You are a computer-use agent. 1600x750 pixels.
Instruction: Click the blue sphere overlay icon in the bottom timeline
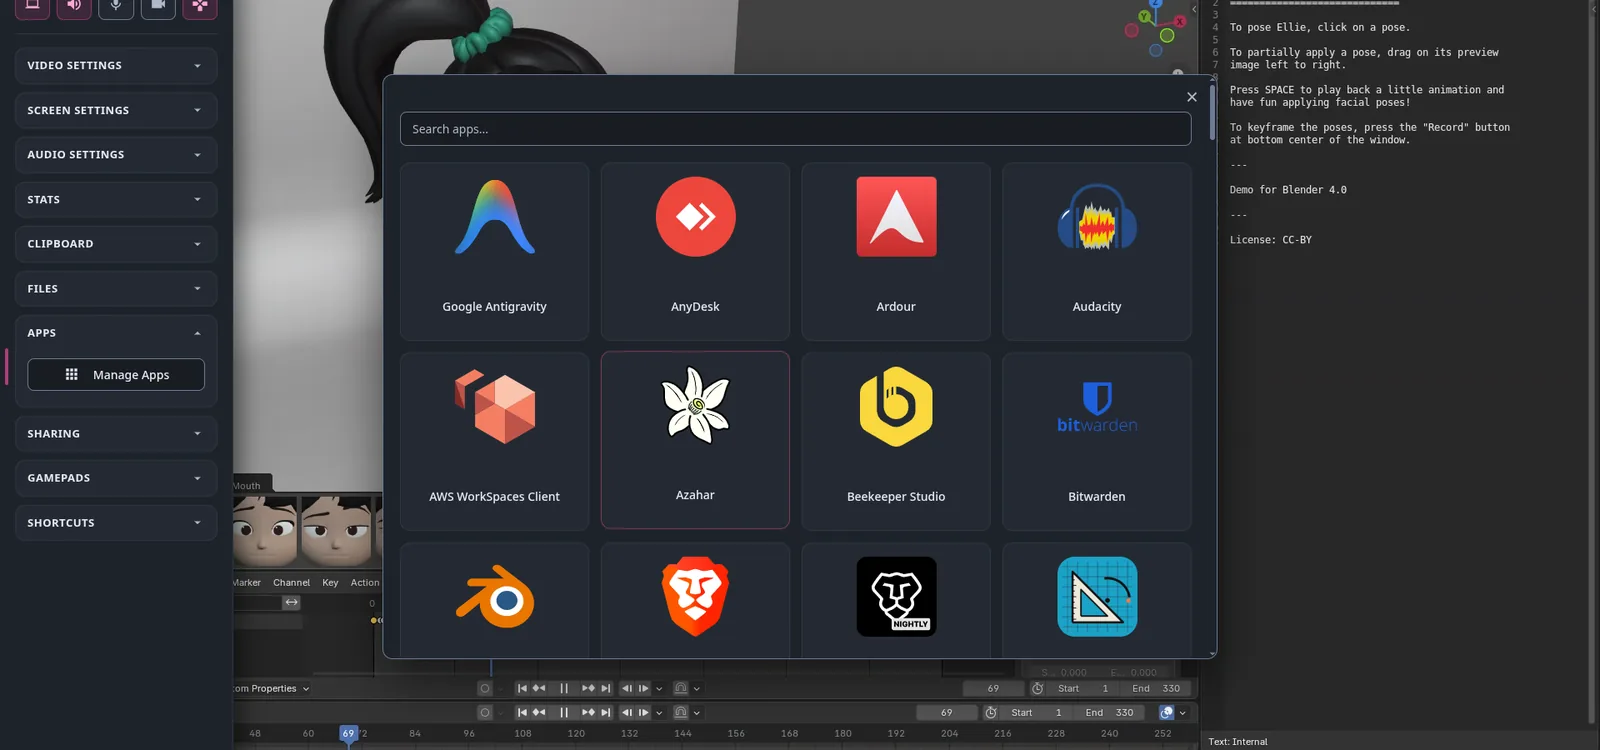coord(1166,713)
